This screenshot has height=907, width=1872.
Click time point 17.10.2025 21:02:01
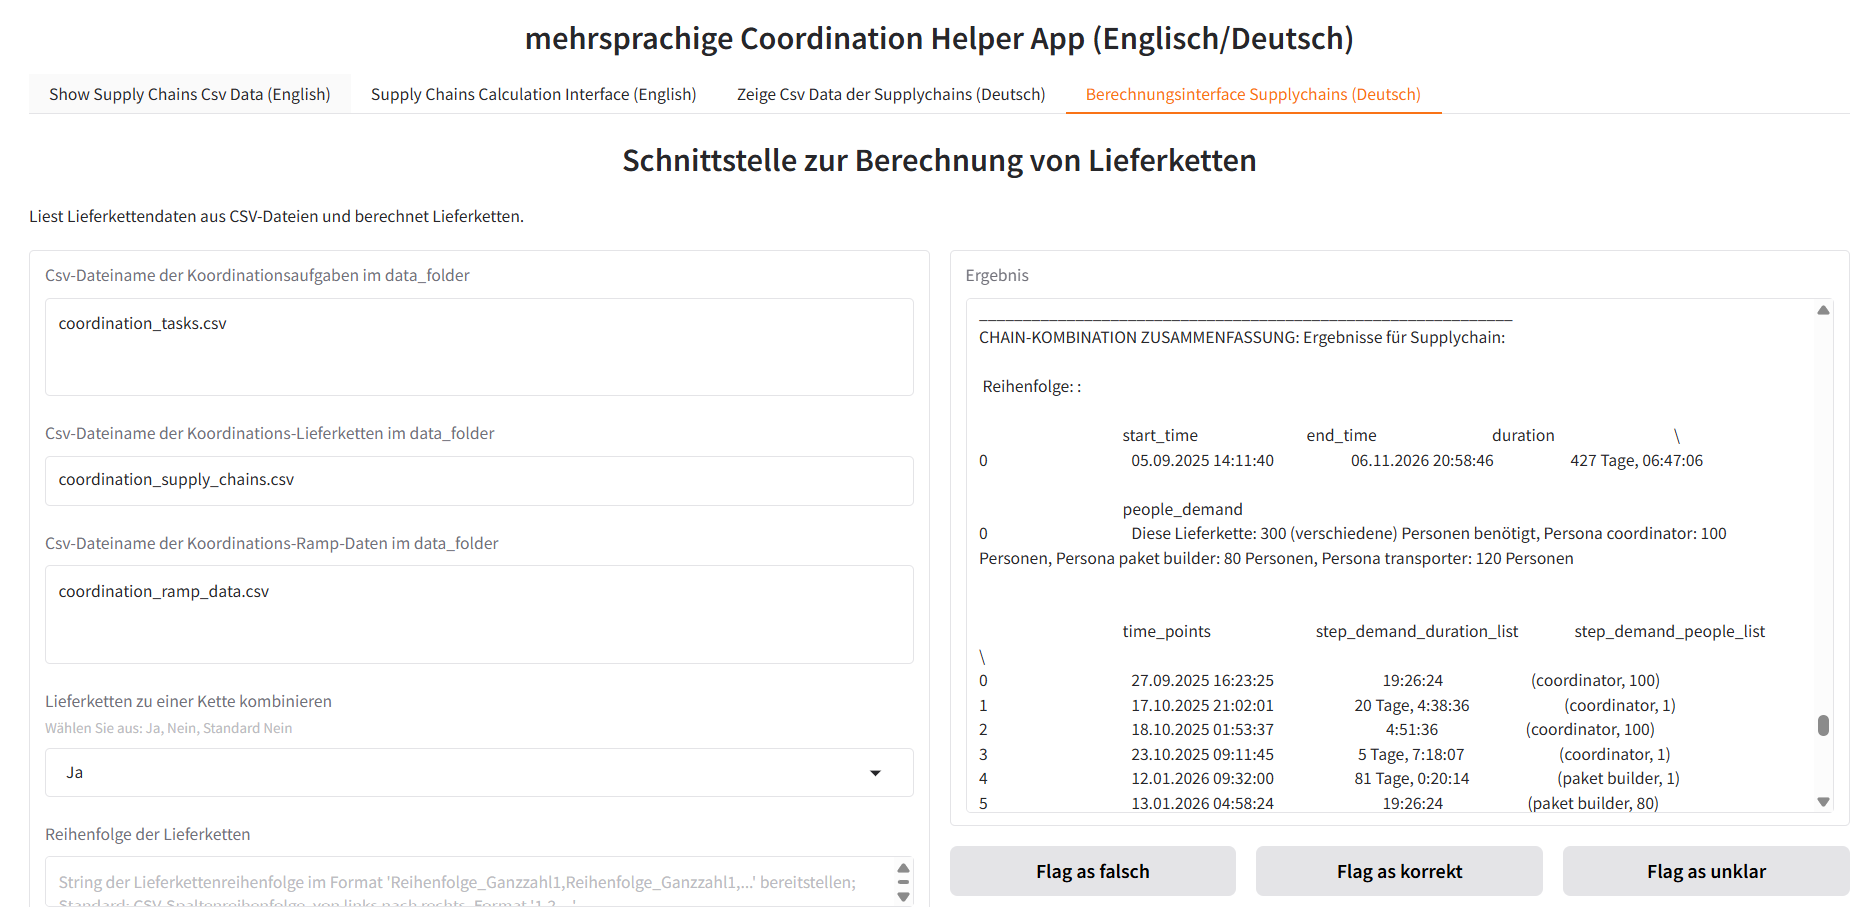coord(1202,705)
